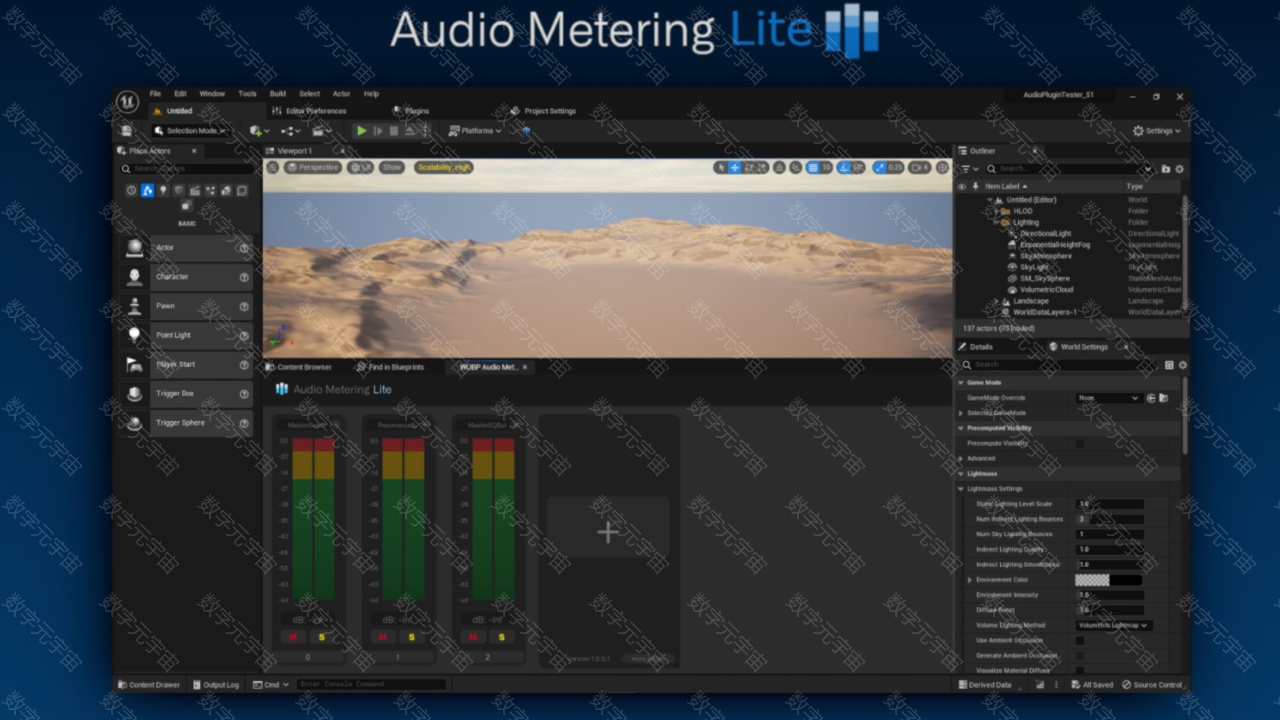Open the add content toolbar icon
Image resolution: width=1280 pixels, height=720 pixels.
tap(258, 131)
